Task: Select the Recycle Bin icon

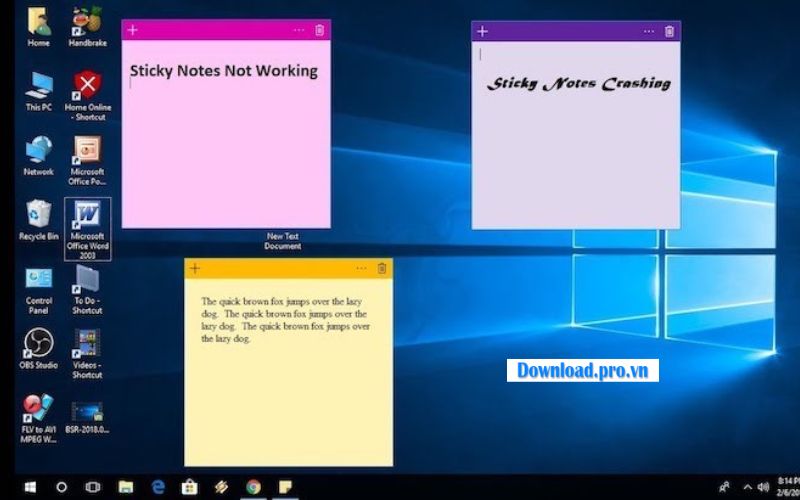Action: 39,220
